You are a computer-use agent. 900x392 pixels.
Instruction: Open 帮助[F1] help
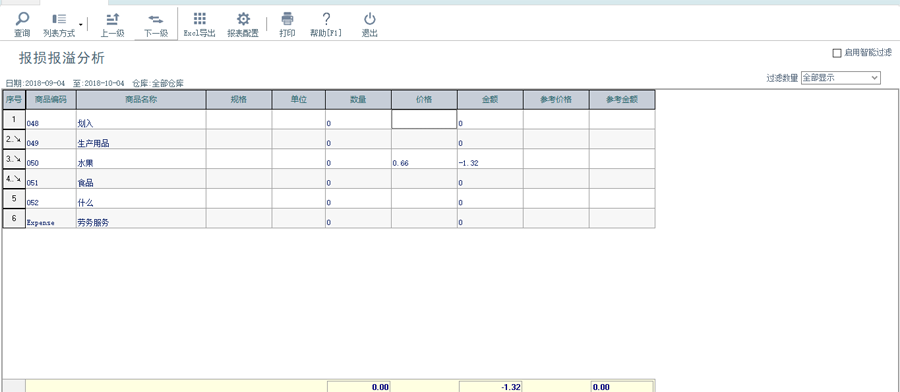tap(325, 25)
